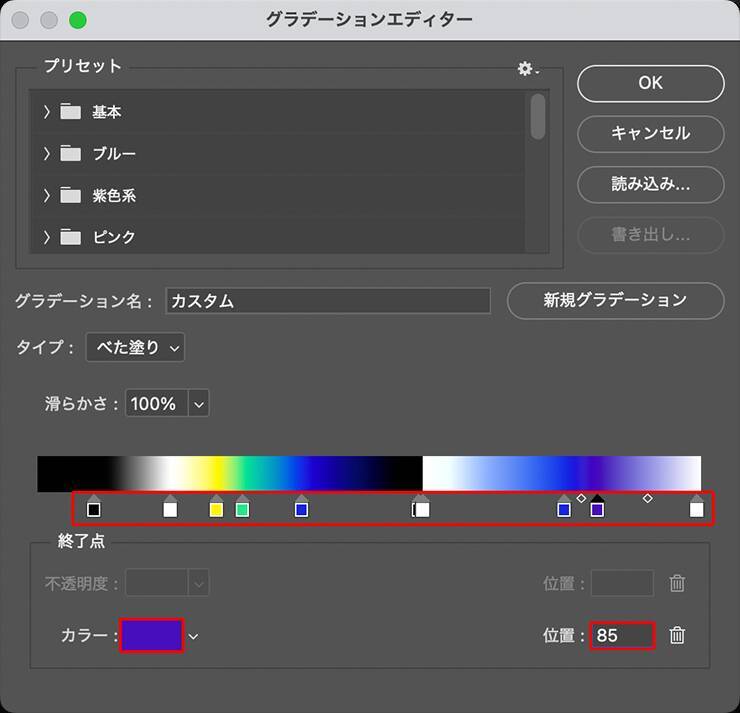
Task: Select the black color stop at gradient start
Action: click(93, 508)
